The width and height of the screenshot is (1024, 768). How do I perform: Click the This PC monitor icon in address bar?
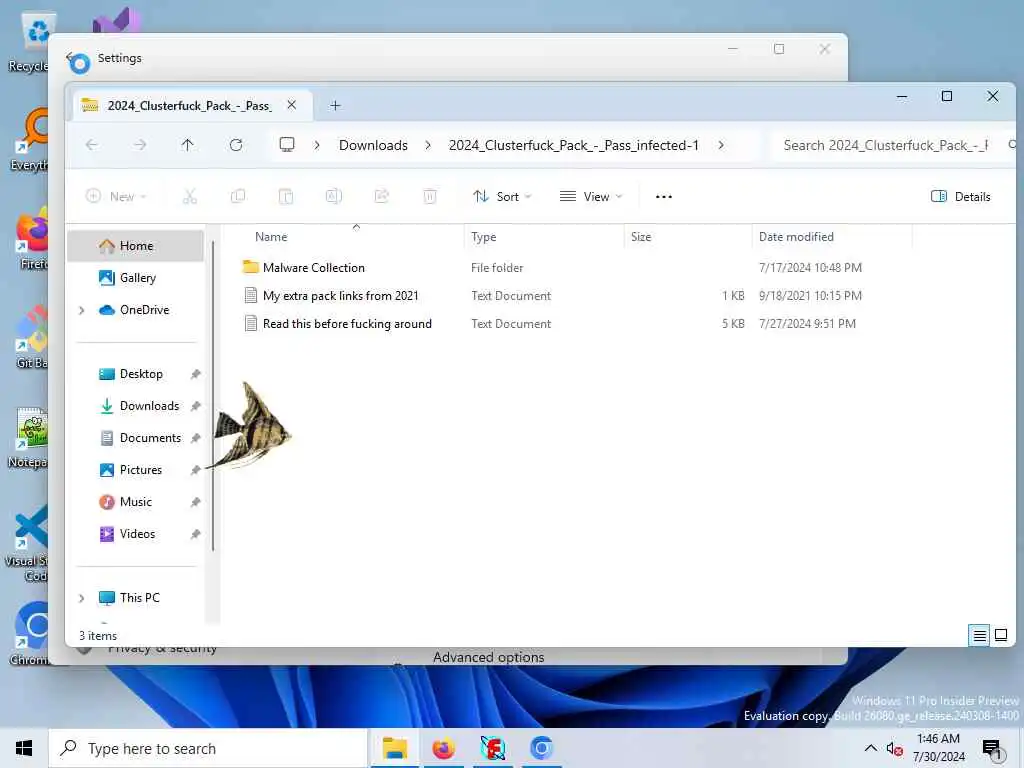point(287,145)
